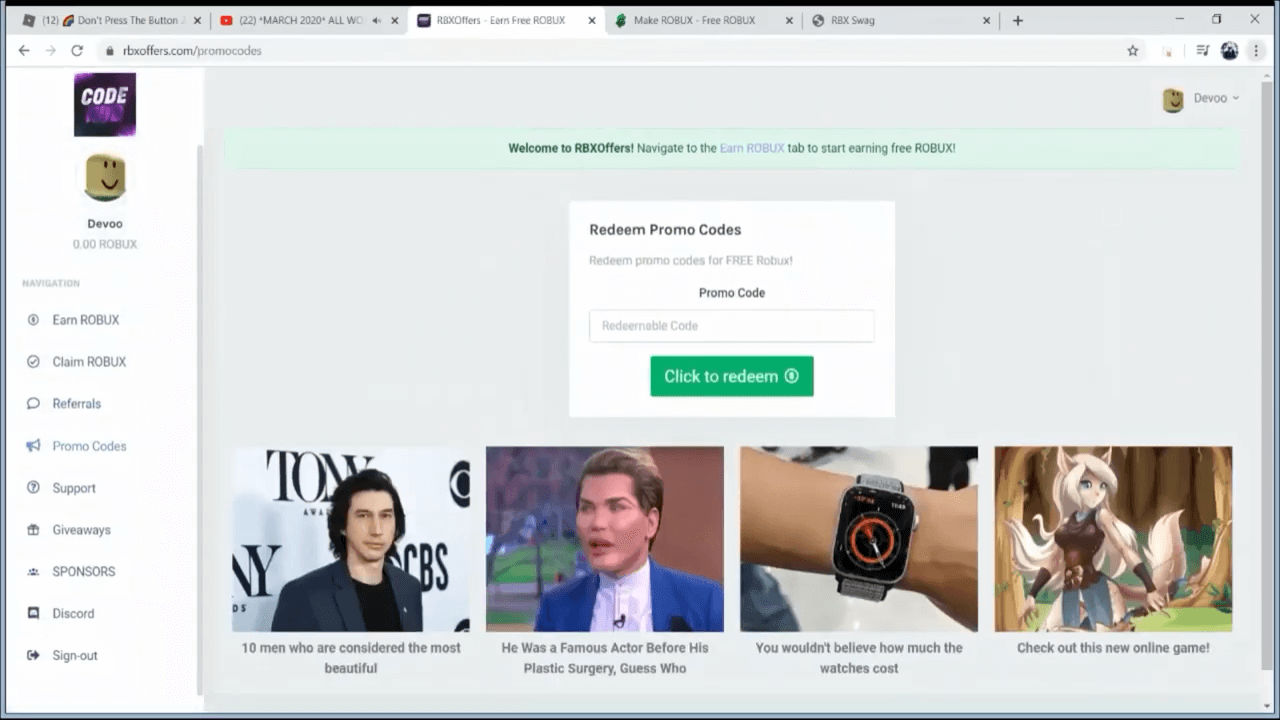Open the Support page
1280x720 pixels.
pos(74,488)
